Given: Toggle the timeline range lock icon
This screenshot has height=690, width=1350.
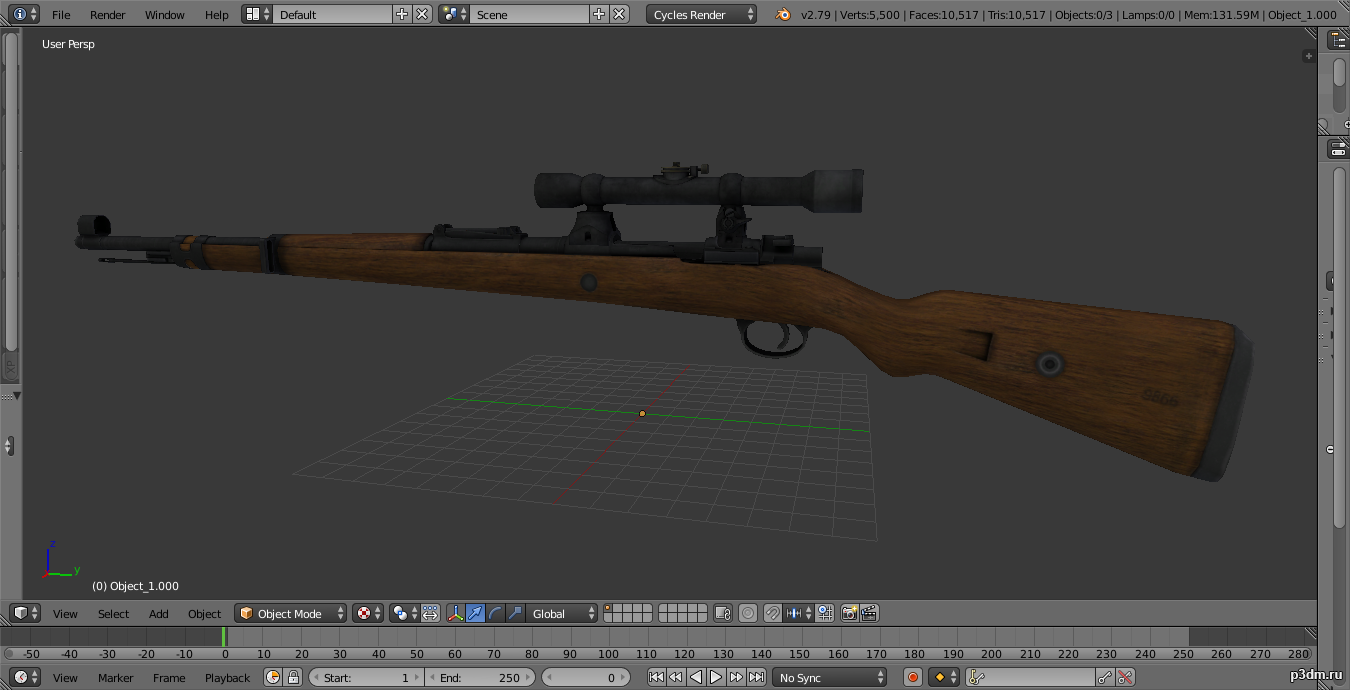Looking at the screenshot, I should click(293, 677).
